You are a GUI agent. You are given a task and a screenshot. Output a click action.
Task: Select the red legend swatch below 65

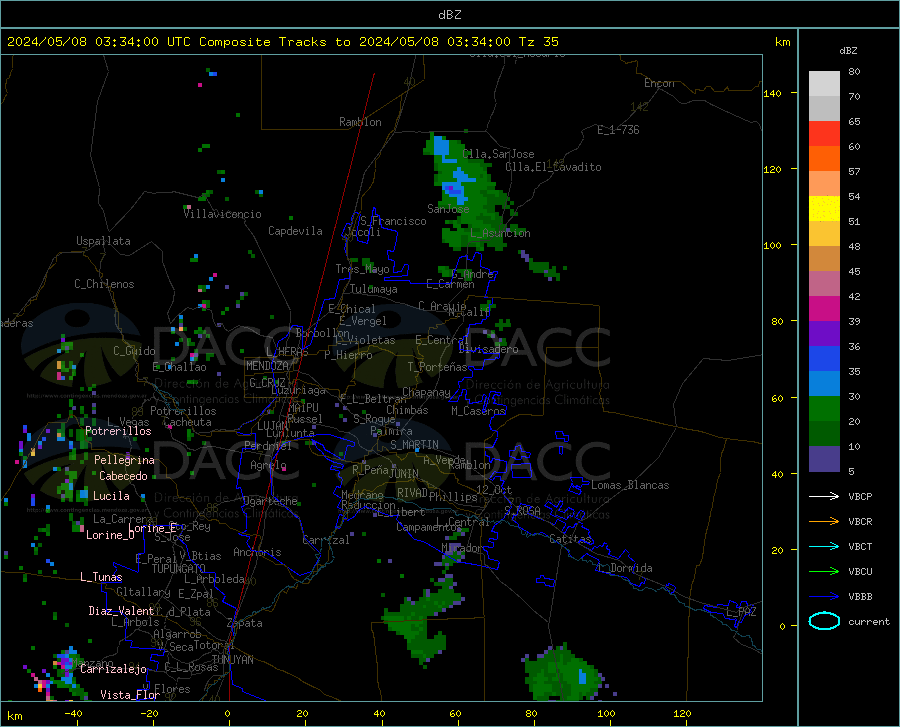click(x=824, y=134)
